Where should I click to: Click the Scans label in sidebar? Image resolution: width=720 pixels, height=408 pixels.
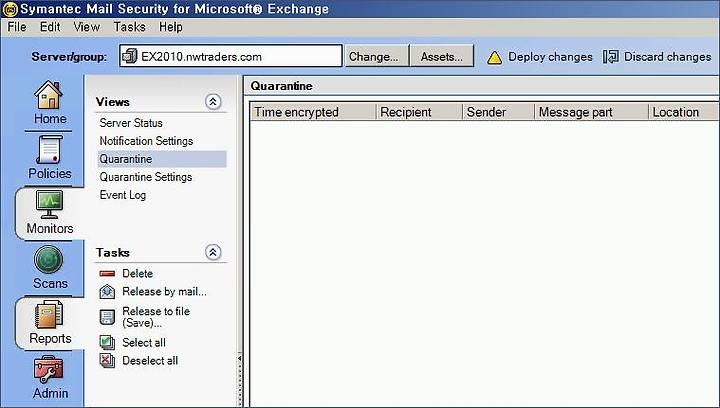point(50,283)
